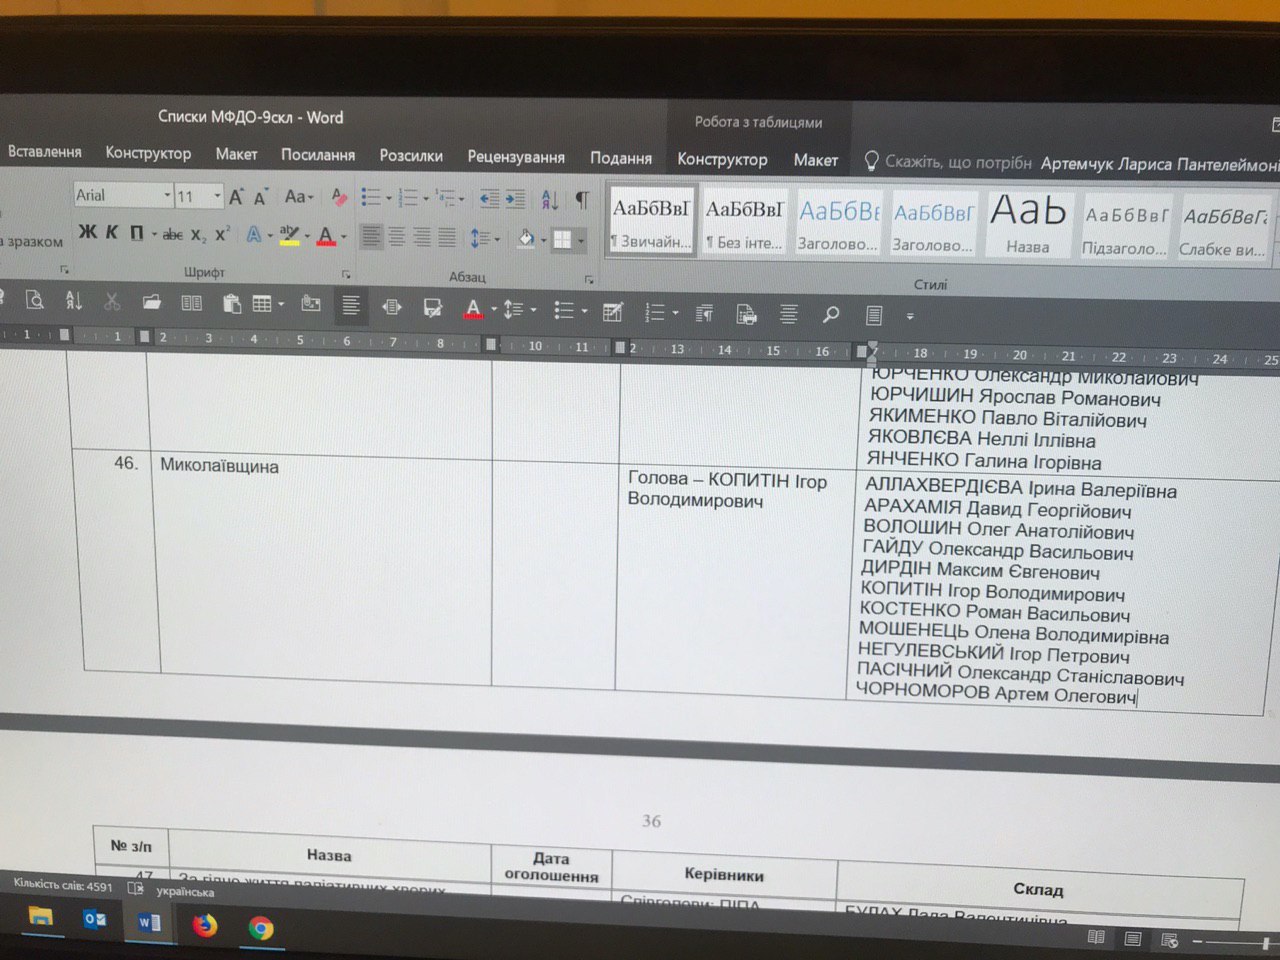Expand the multilevel list dropdown arrow
Image resolution: width=1280 pixels, height=960 pixels.
point(462,200)
